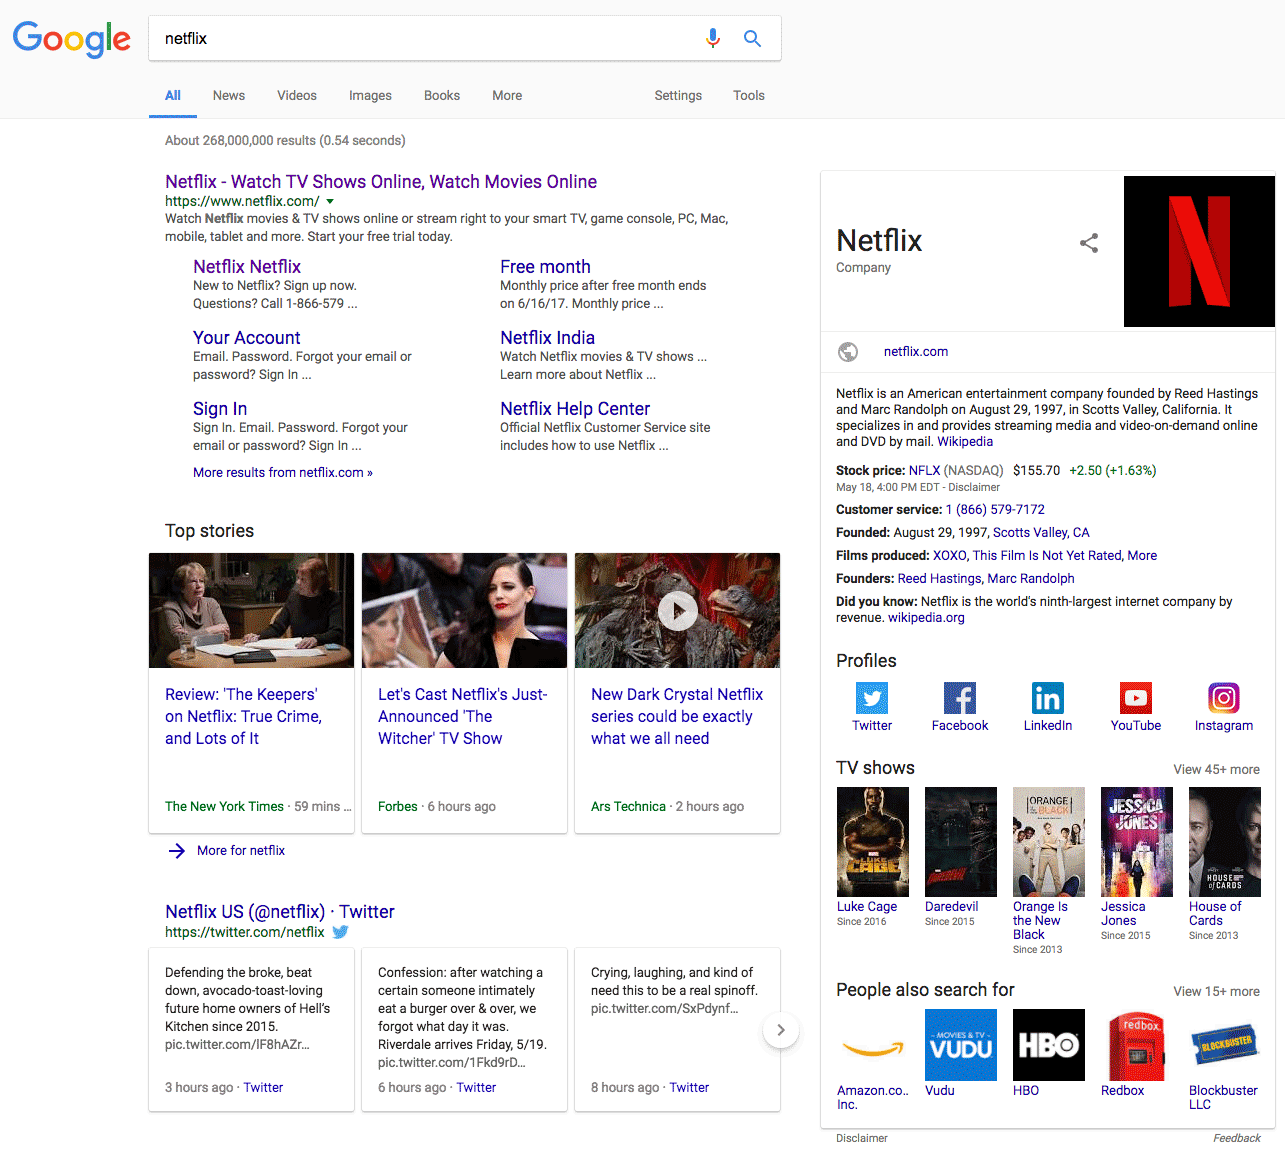
Task: Open 'The Keepers' review story
Action: 243,716
